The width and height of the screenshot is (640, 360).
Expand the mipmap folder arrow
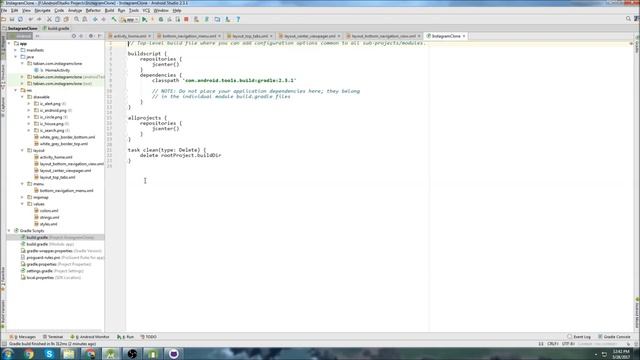point(22,197)
